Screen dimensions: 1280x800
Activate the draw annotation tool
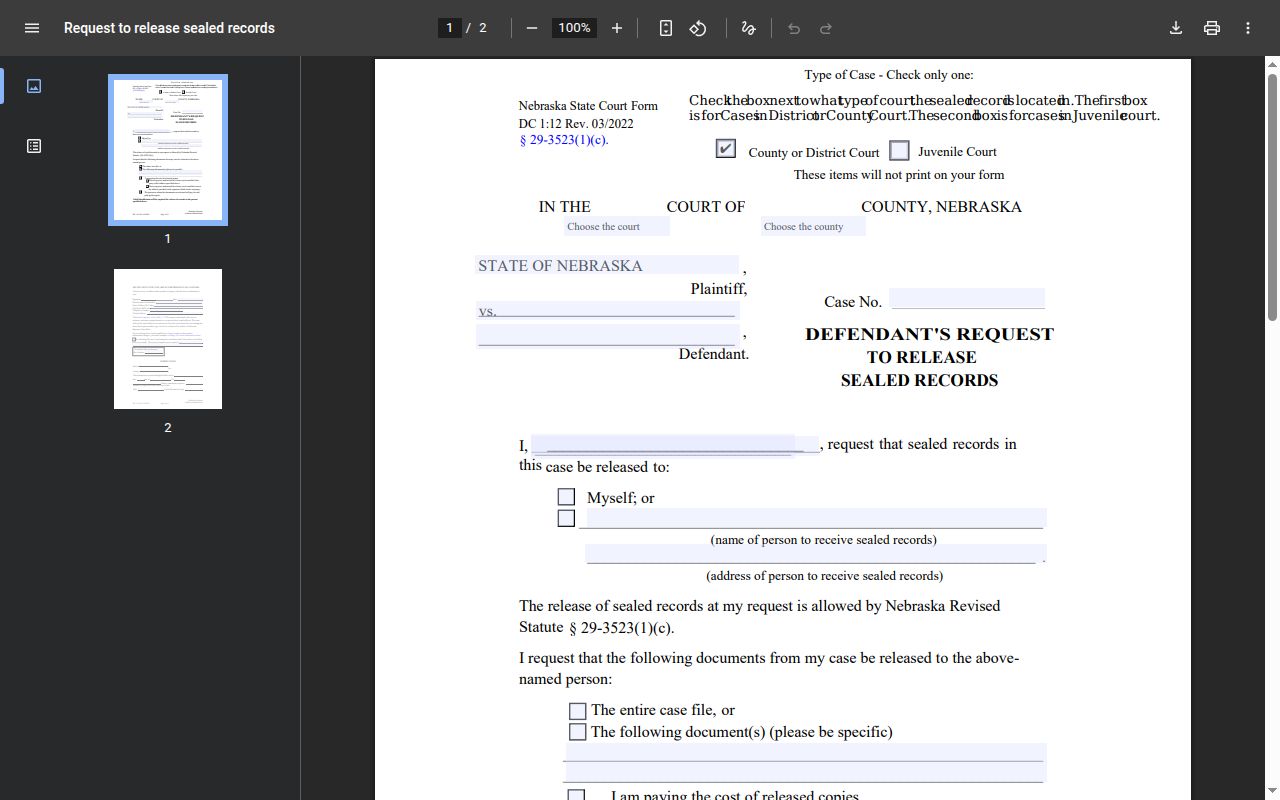pyautogui.click(x=748, y=28)
